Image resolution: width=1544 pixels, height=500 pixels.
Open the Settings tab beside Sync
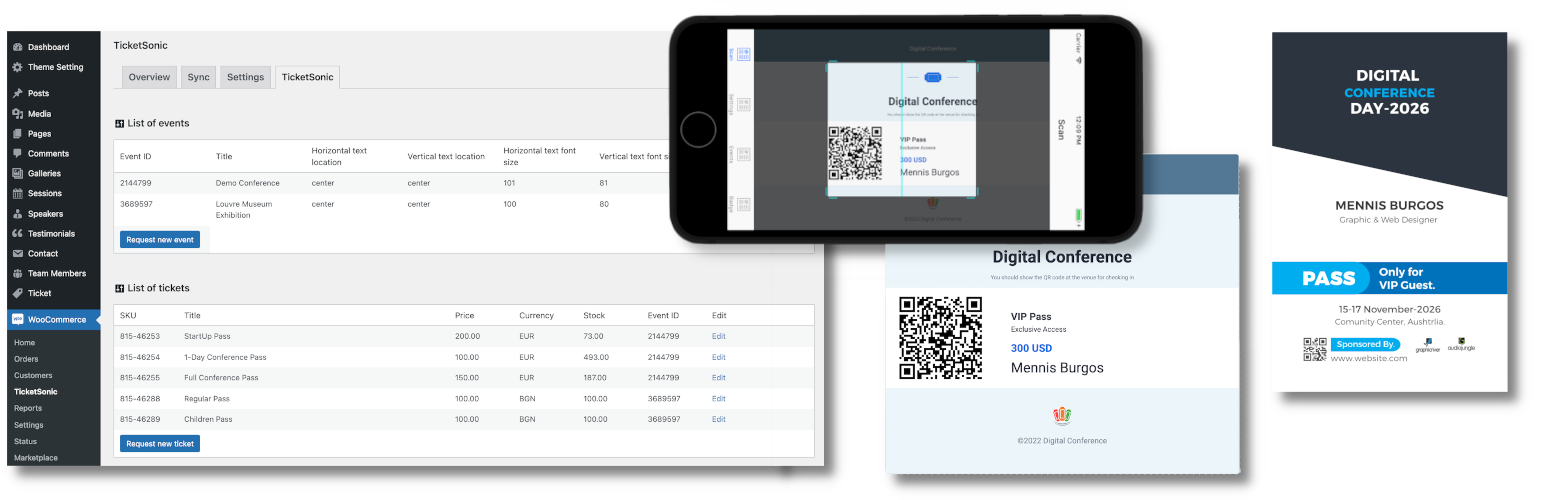pyautogui.click(x=245, y=77)
